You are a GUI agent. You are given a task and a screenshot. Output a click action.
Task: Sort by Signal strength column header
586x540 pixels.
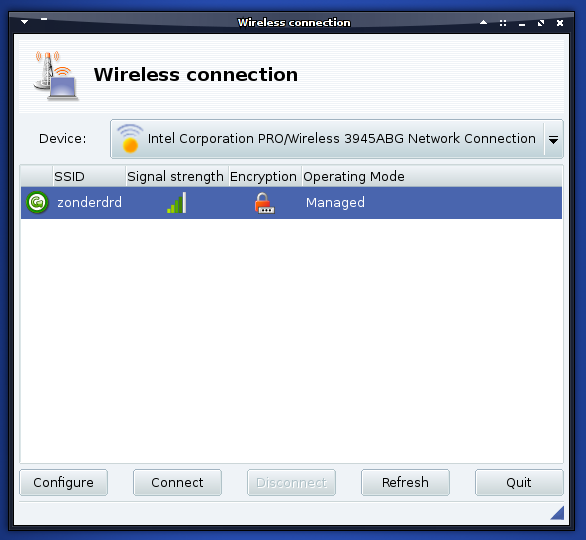(177, 176)
